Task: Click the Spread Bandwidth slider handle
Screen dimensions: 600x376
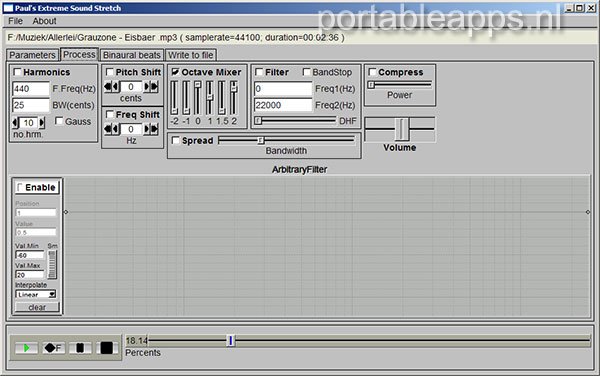Action: click(x=261, y=140)
